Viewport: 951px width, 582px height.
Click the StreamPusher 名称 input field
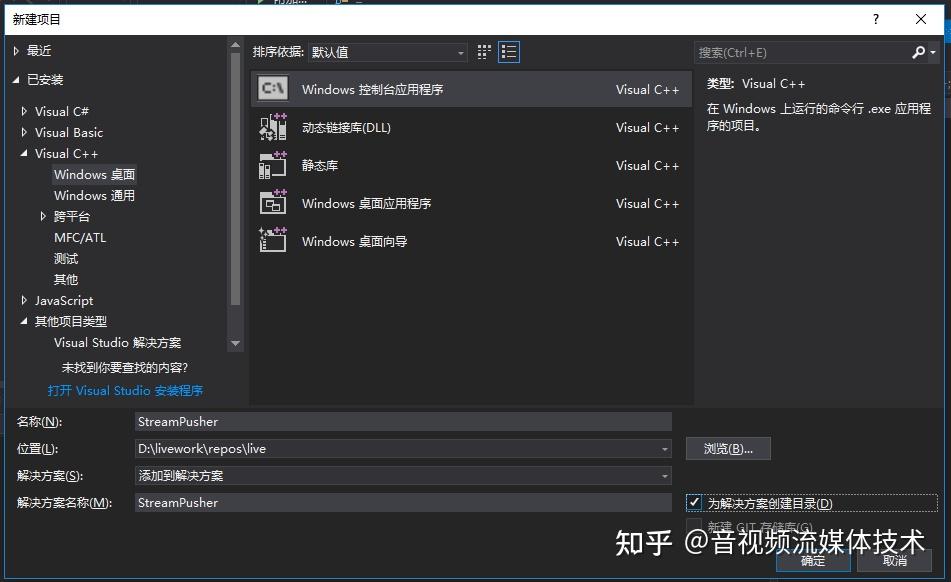[400, 421]
